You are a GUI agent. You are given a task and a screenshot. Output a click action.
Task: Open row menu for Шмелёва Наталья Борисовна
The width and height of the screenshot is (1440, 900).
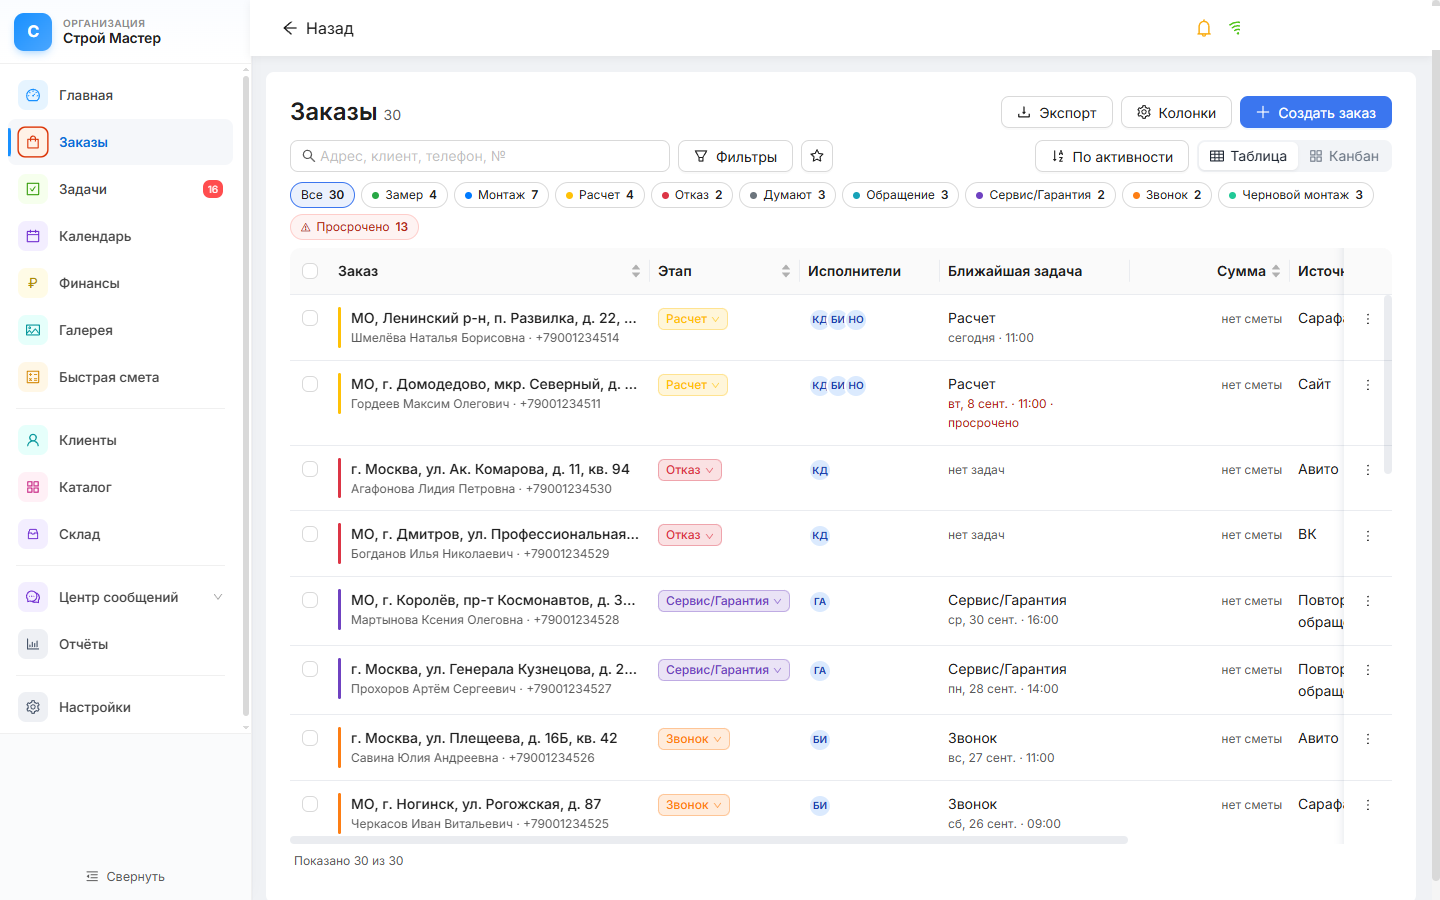1368,319
